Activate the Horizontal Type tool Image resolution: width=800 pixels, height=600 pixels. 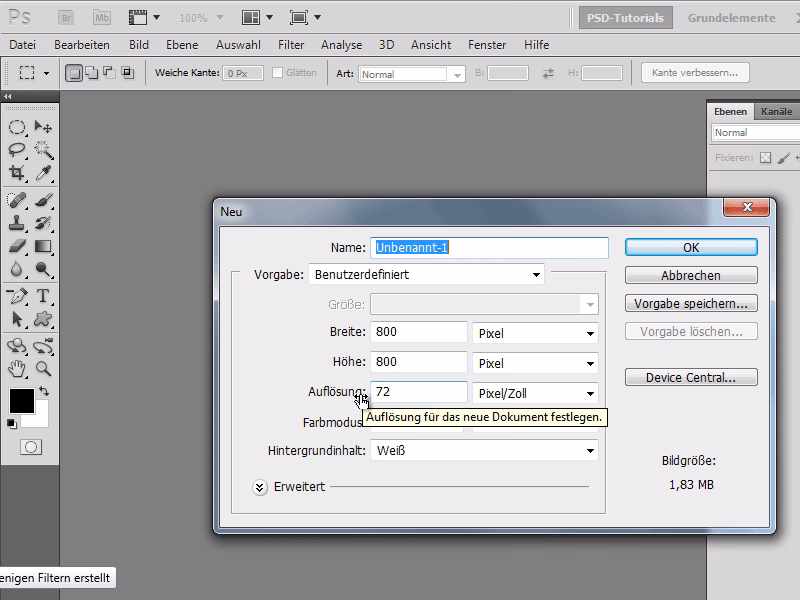pos(44,296)
